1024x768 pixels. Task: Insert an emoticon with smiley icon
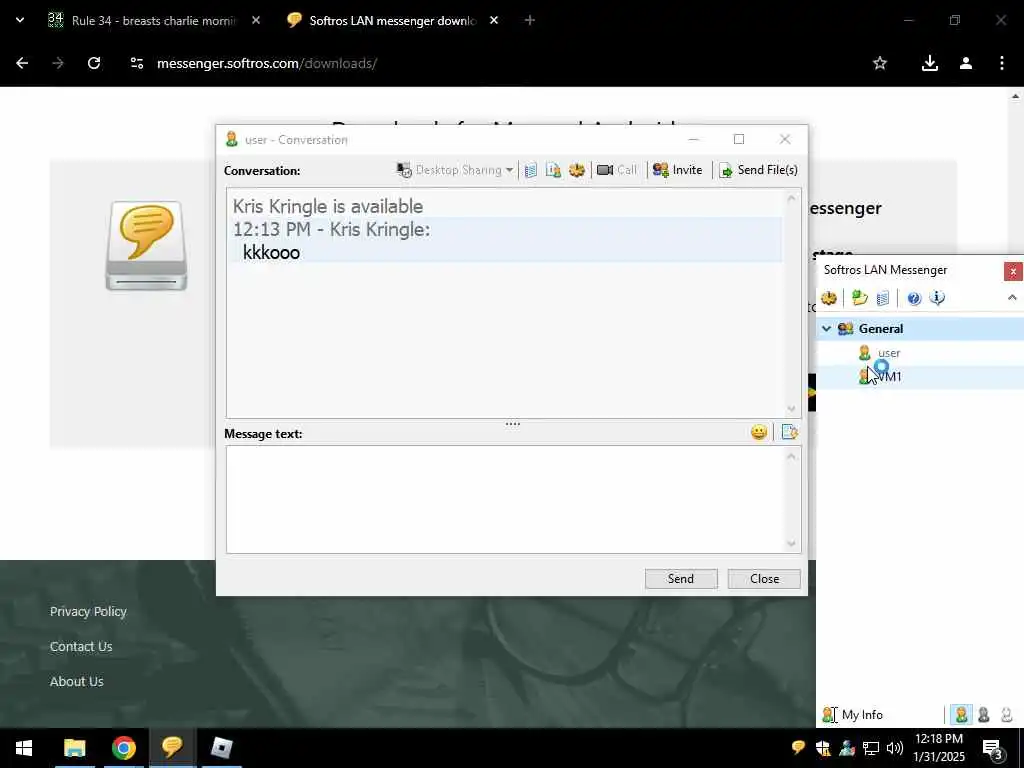(x=759, y=432)
